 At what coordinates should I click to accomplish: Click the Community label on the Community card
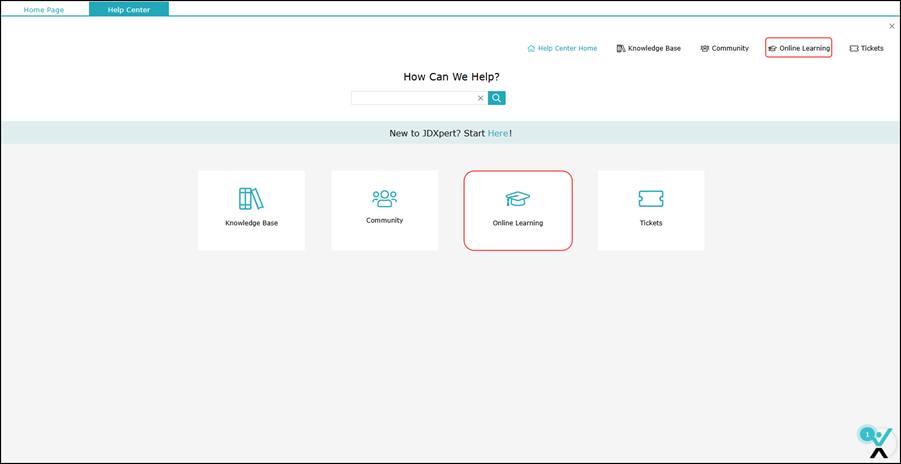tap(384, 220)
